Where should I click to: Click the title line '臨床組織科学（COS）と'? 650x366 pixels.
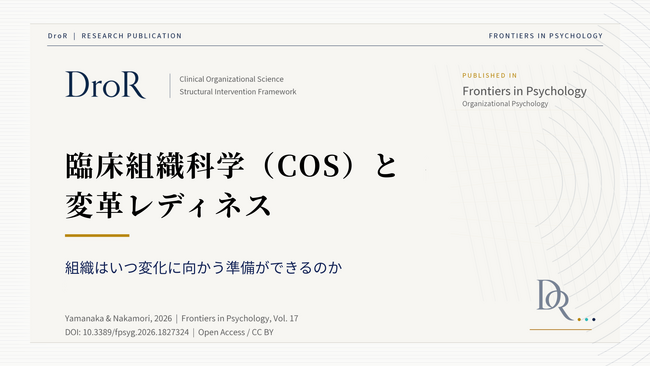pyautogui.click(x=231, y=166)
